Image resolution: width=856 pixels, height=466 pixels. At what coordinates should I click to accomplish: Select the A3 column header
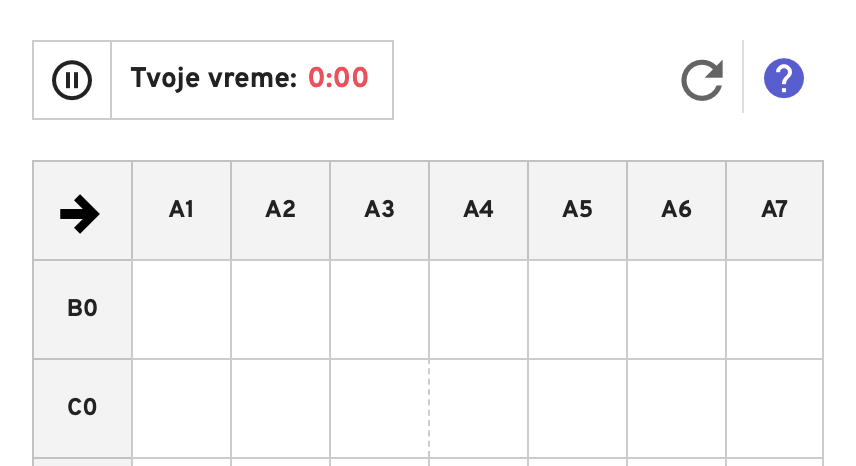pyautogui.click(x=379, y=211)
